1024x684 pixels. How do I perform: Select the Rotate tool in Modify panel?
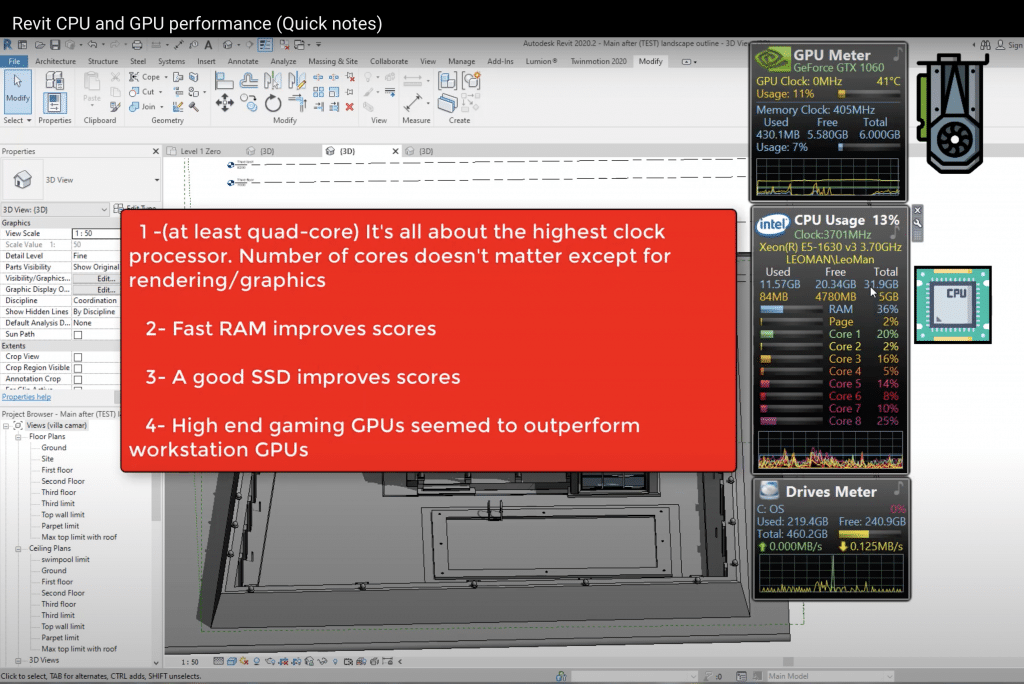tap(273, 103)
